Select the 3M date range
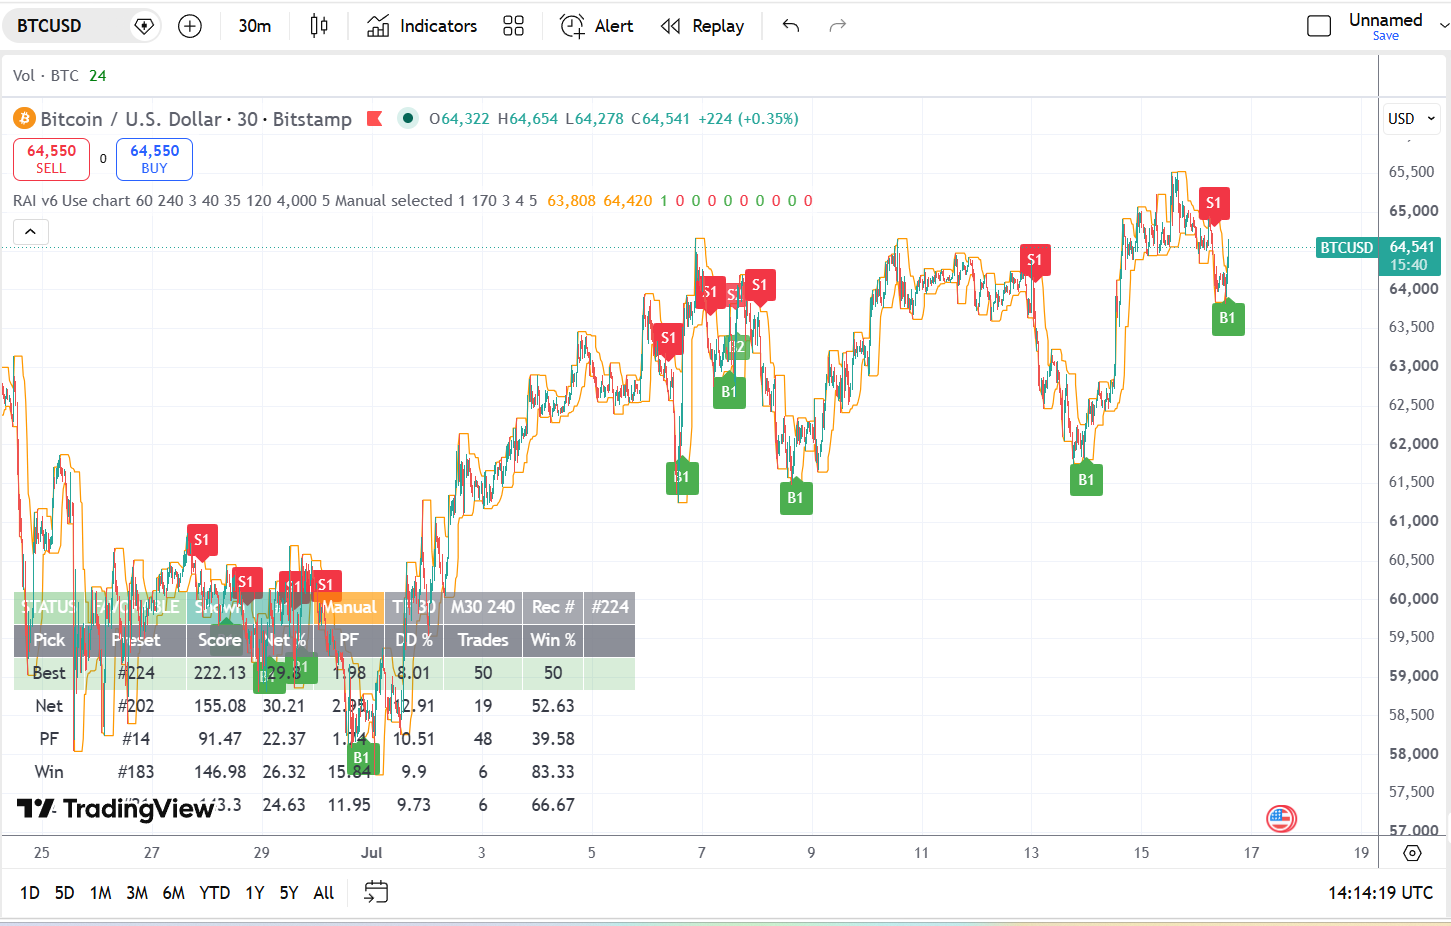This screenshot has height=926, width=1451. click(137, 893)
